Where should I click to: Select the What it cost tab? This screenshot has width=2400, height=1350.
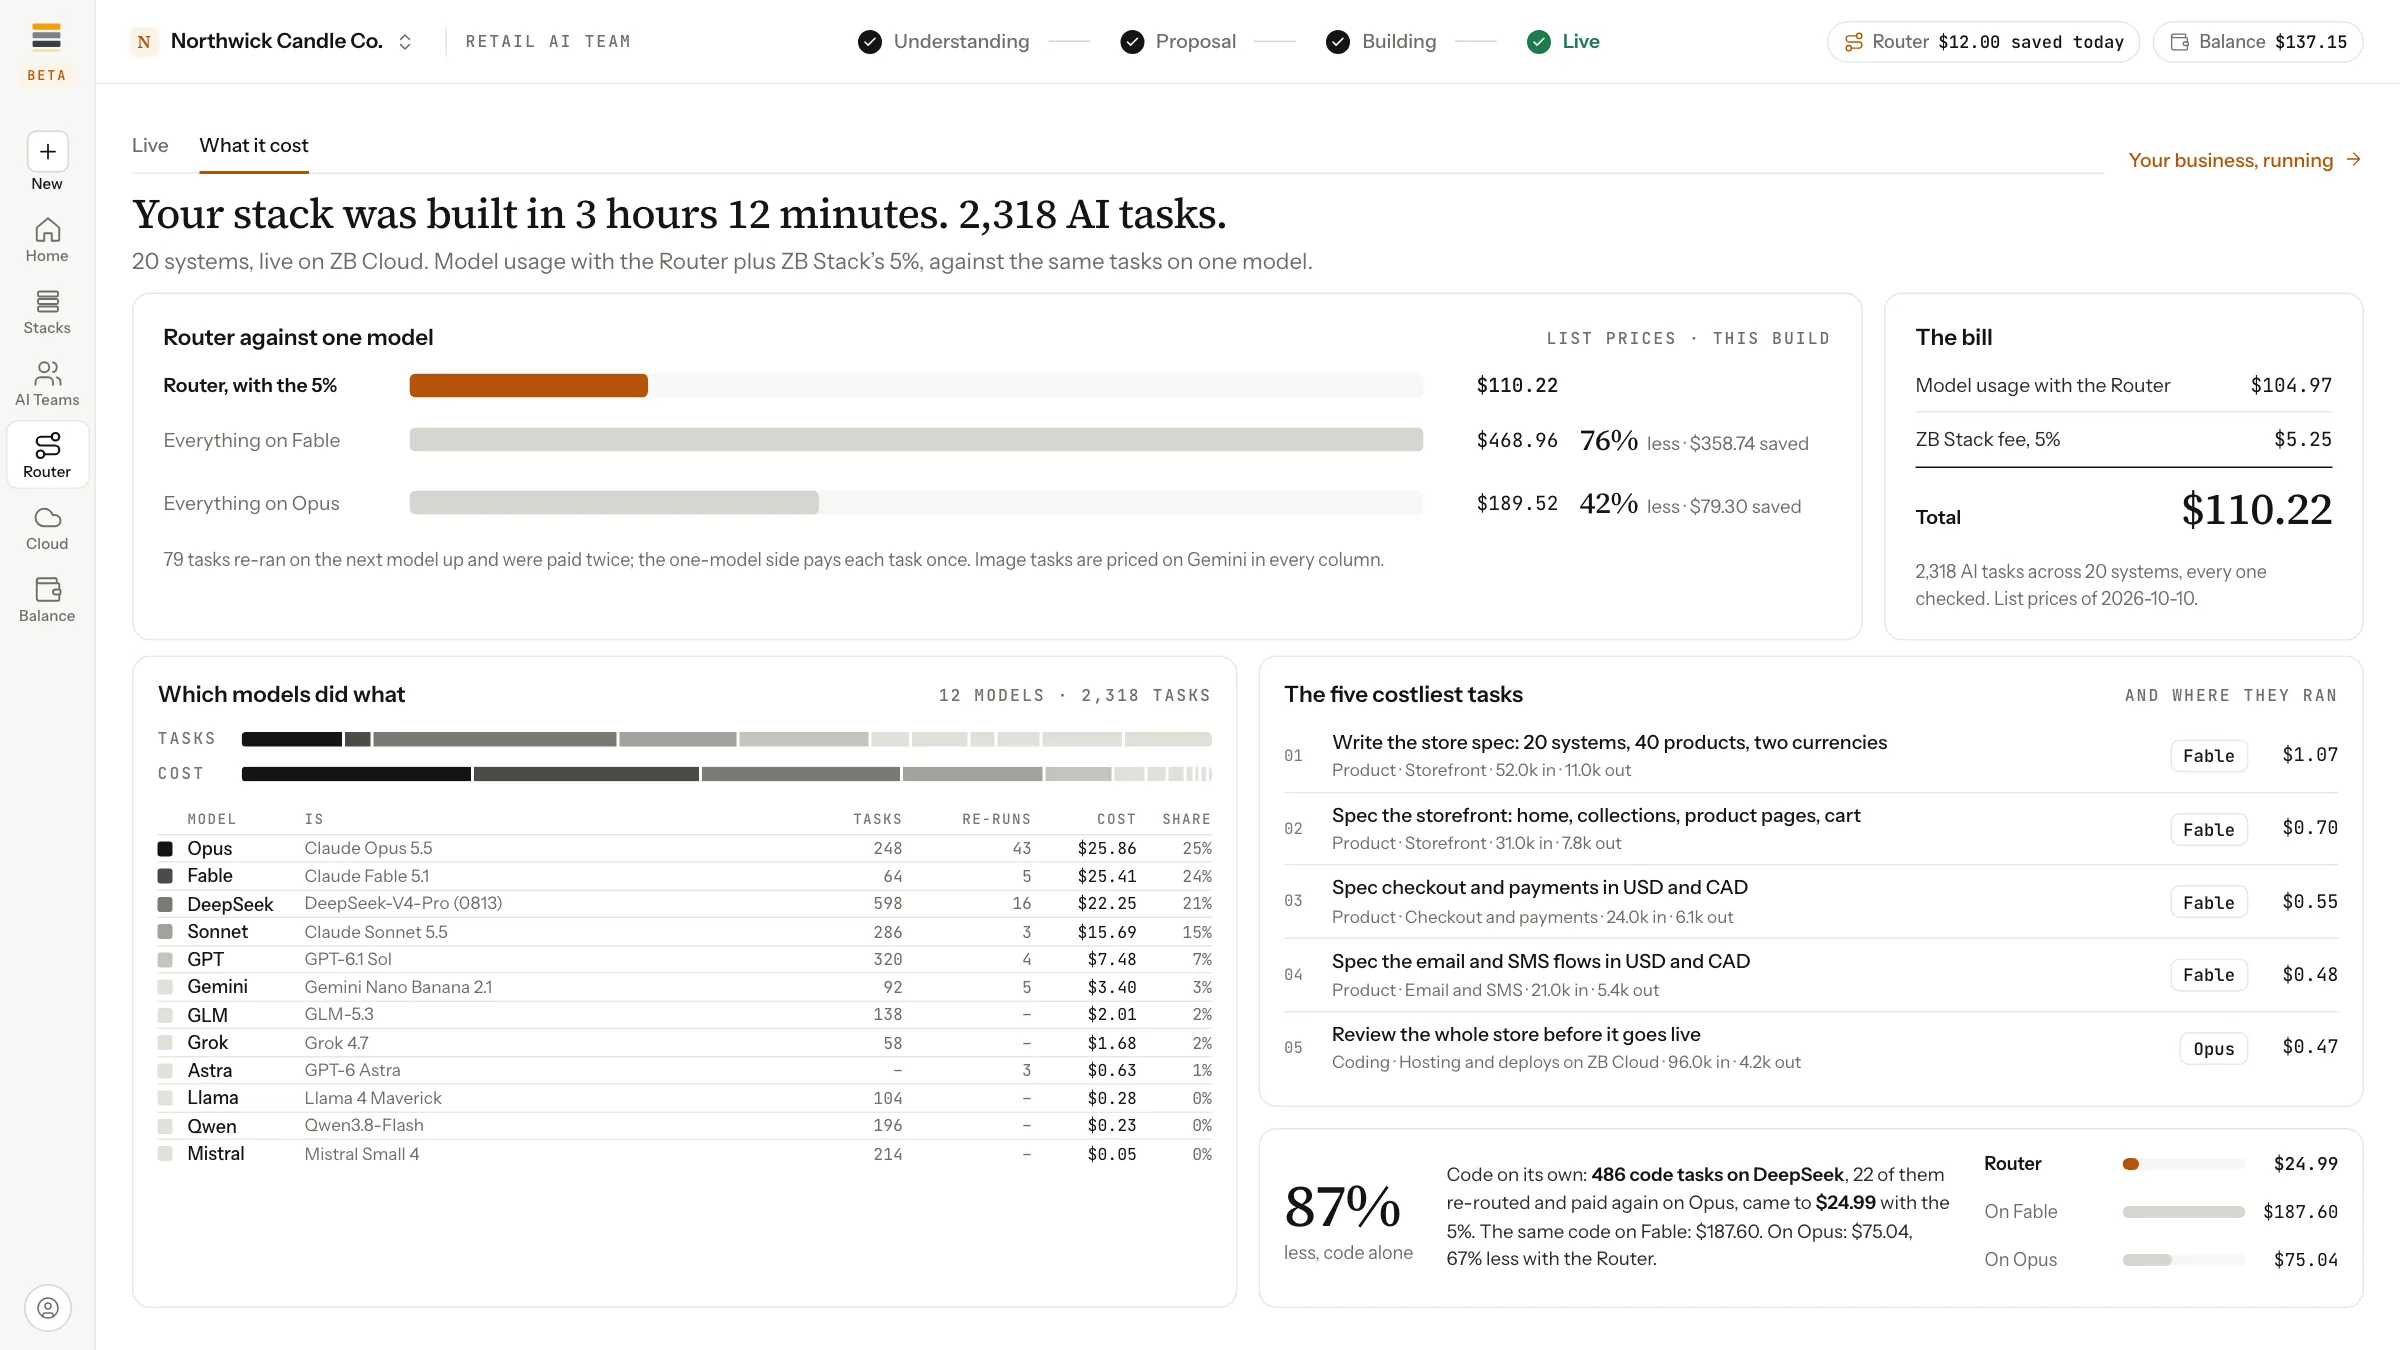pyautogui.click(x=254, y=145)
